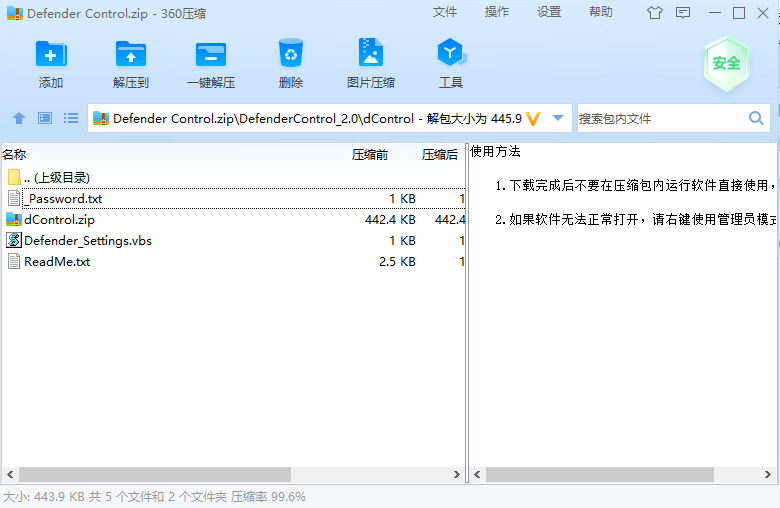The height and width of the screenshot is (508, 780).
Task: Click the search magnifier icon
Action: click(756, 118)
